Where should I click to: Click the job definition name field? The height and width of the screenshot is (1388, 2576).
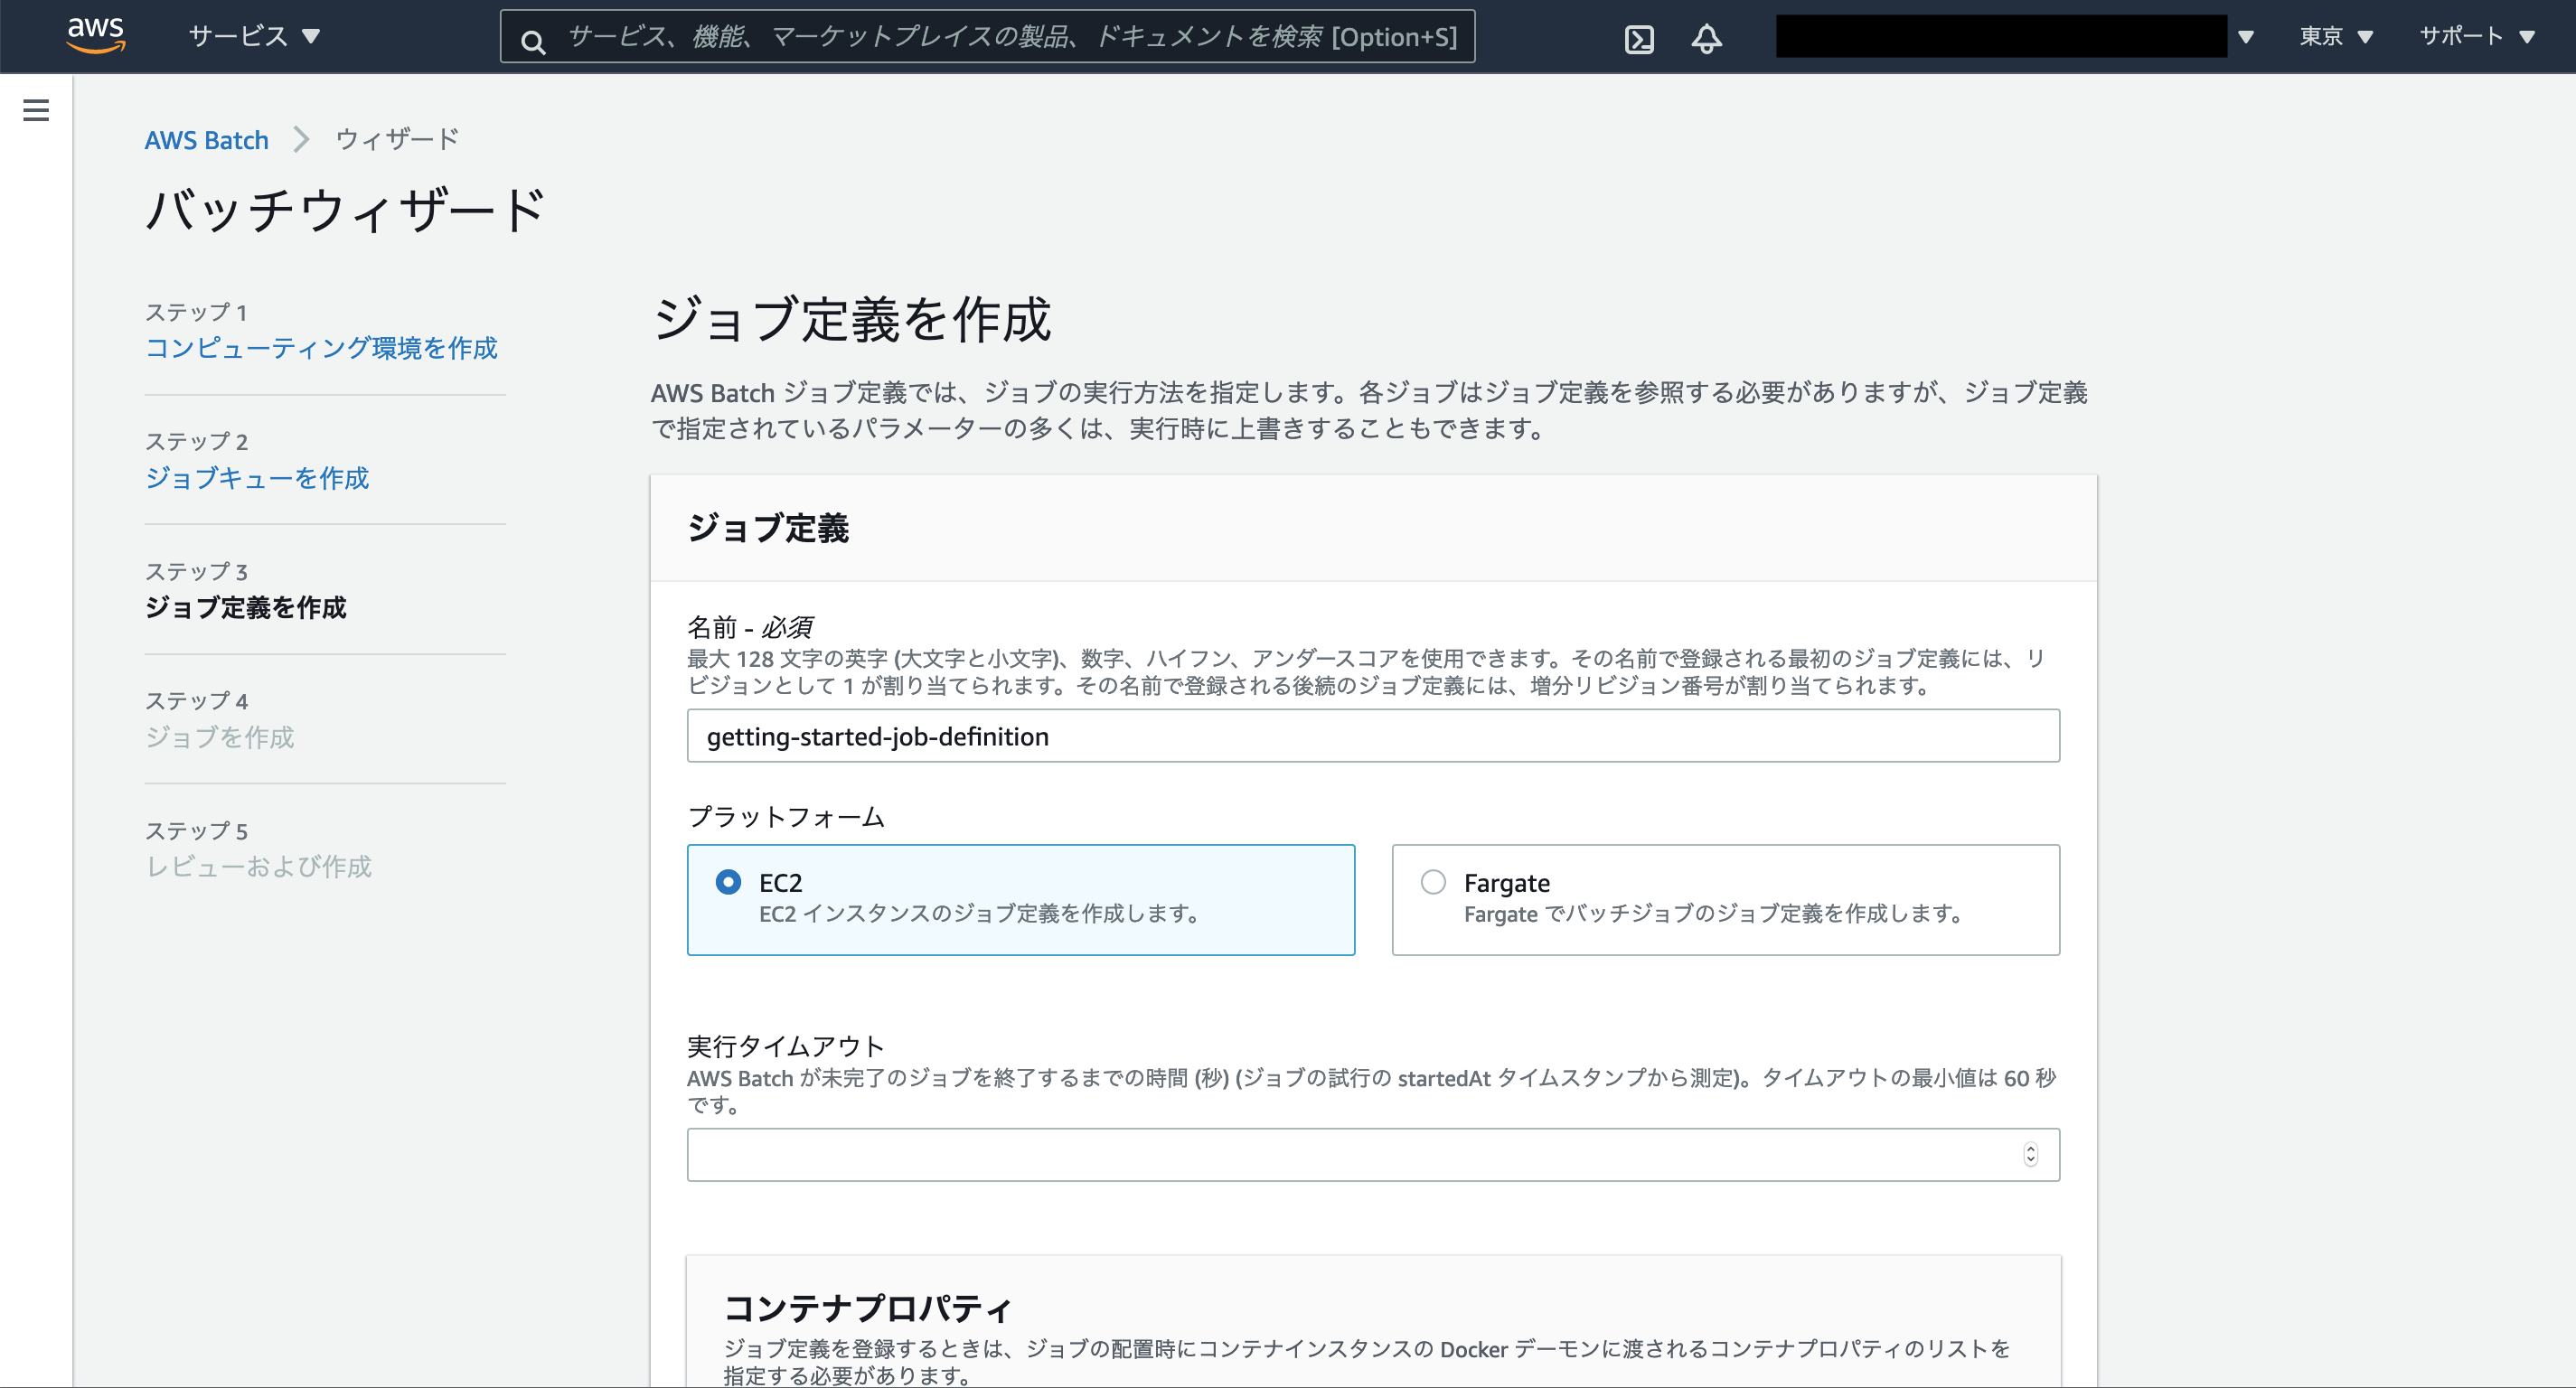1373,736
